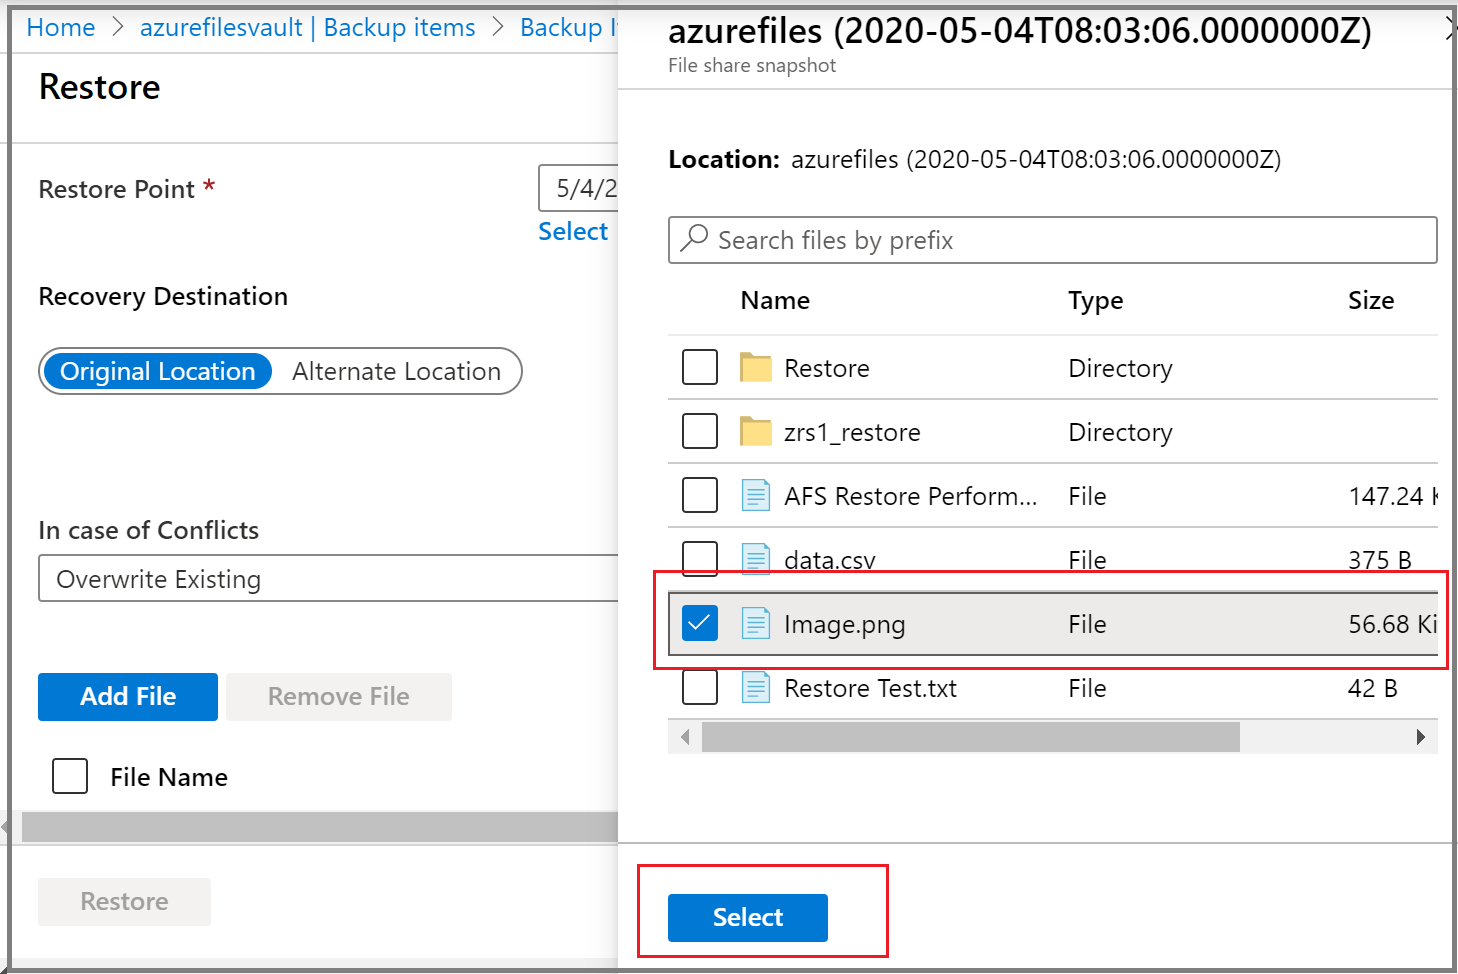Open the zrs1_restore folder icon
Viewport: 1458px width, 974px height.
(757, 431)
